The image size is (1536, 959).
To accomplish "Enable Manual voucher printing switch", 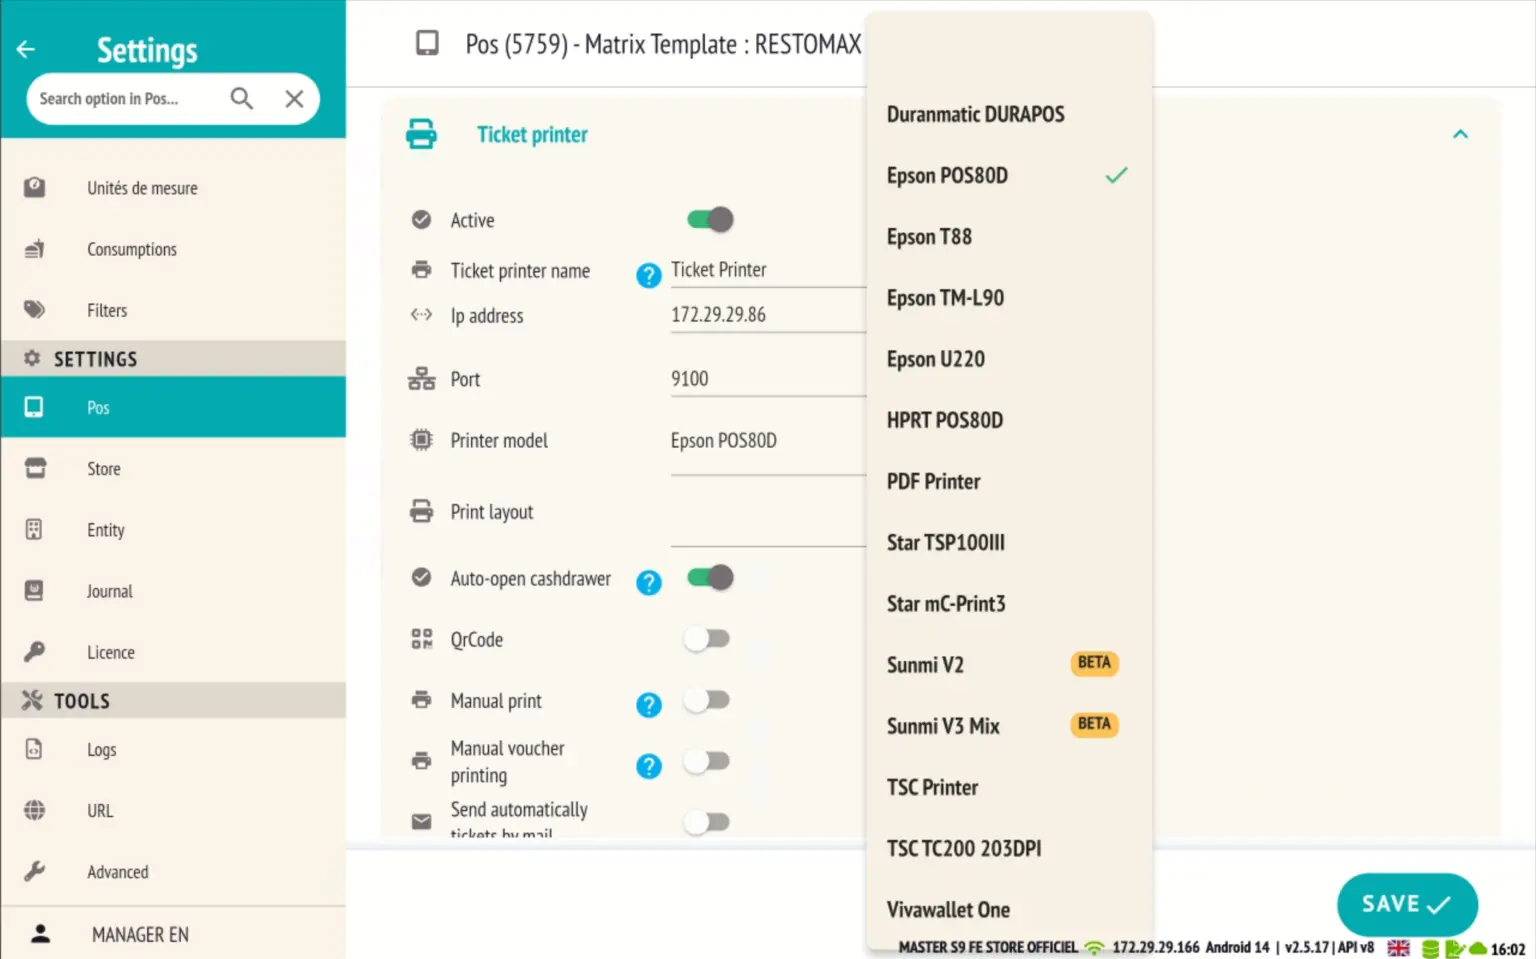I will point(708,761).
